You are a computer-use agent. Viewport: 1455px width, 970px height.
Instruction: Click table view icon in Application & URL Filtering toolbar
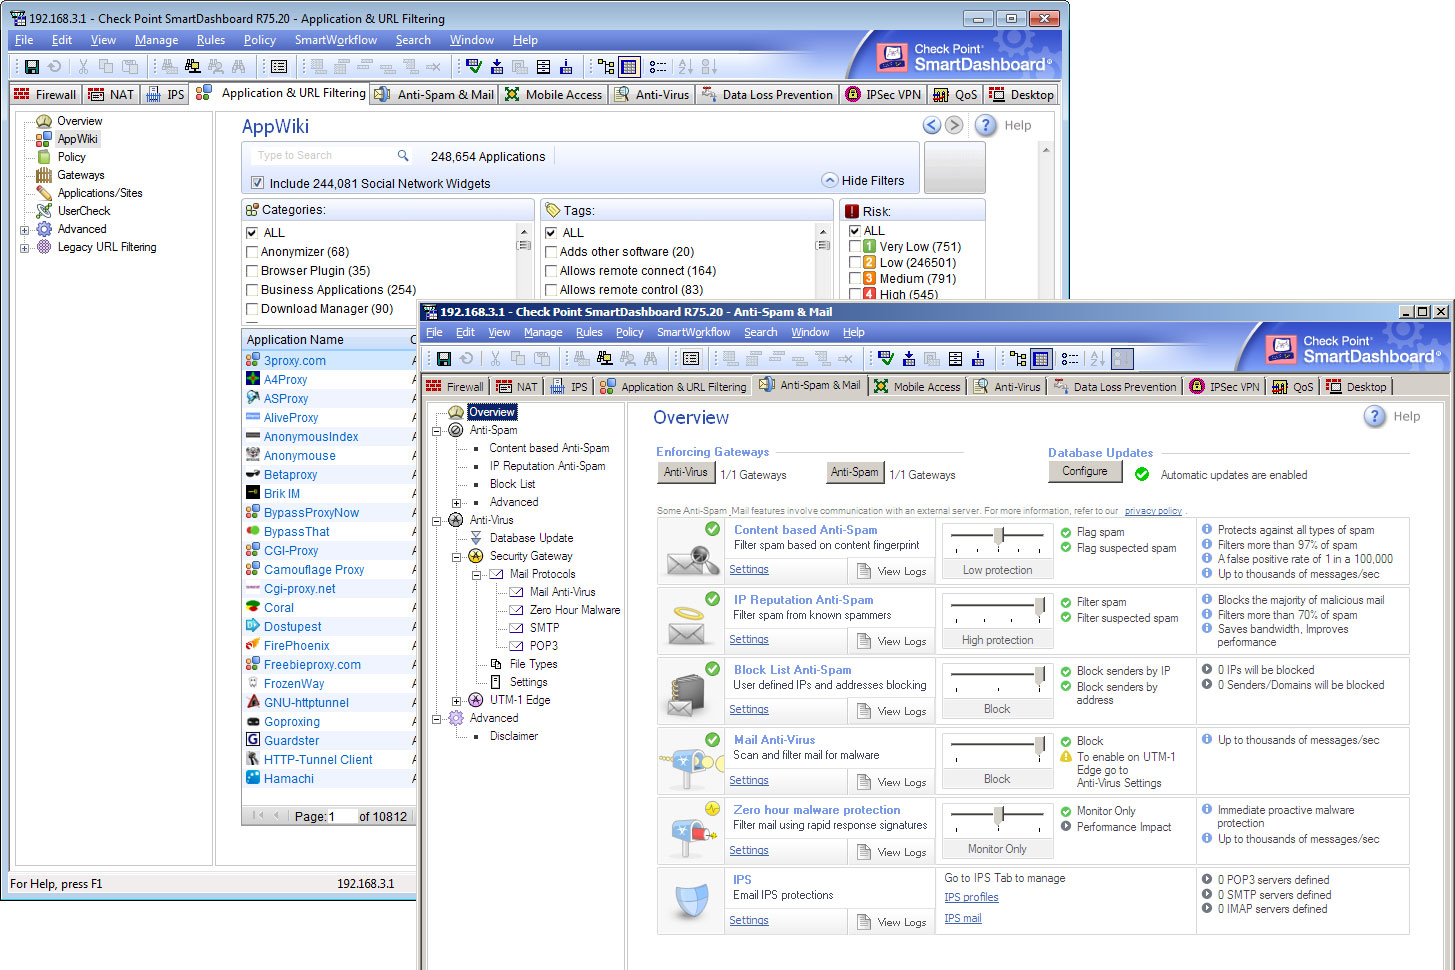click(629, 67)
